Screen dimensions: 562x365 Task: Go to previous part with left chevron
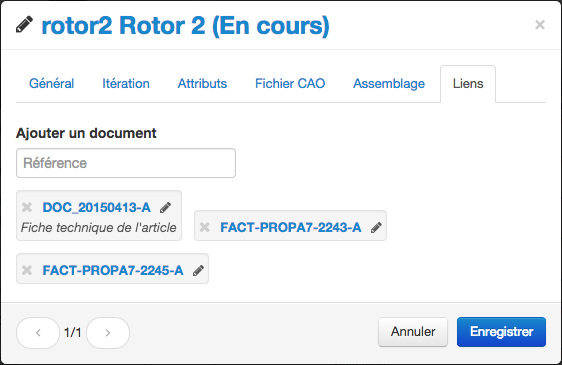(x=38, y=333)
